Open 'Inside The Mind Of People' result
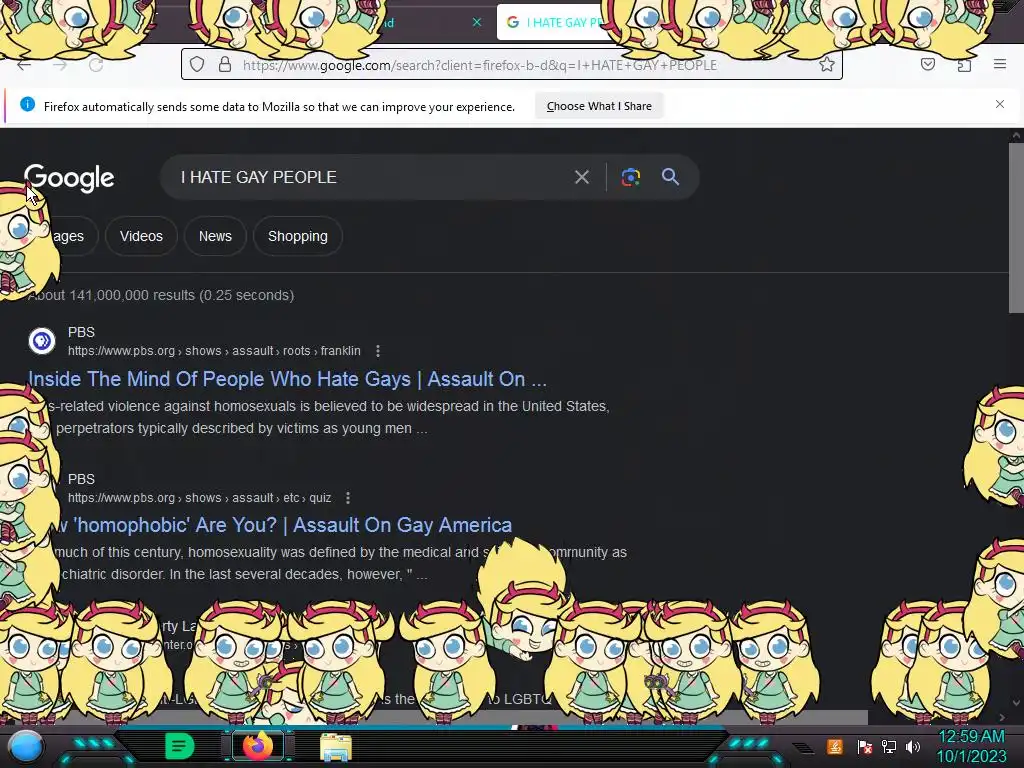The image size is (1024, 768). (x=287, y=379)
